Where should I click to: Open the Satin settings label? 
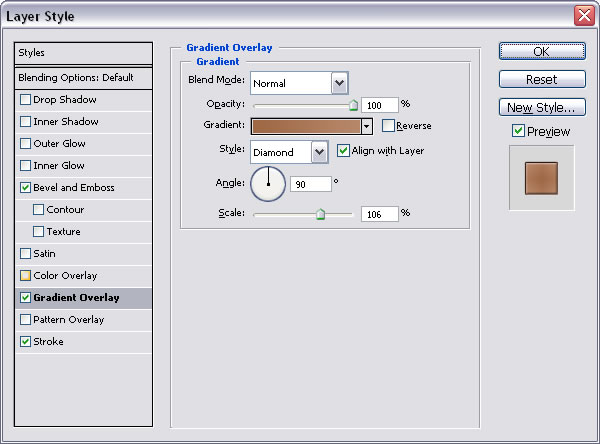coord(44,254)
